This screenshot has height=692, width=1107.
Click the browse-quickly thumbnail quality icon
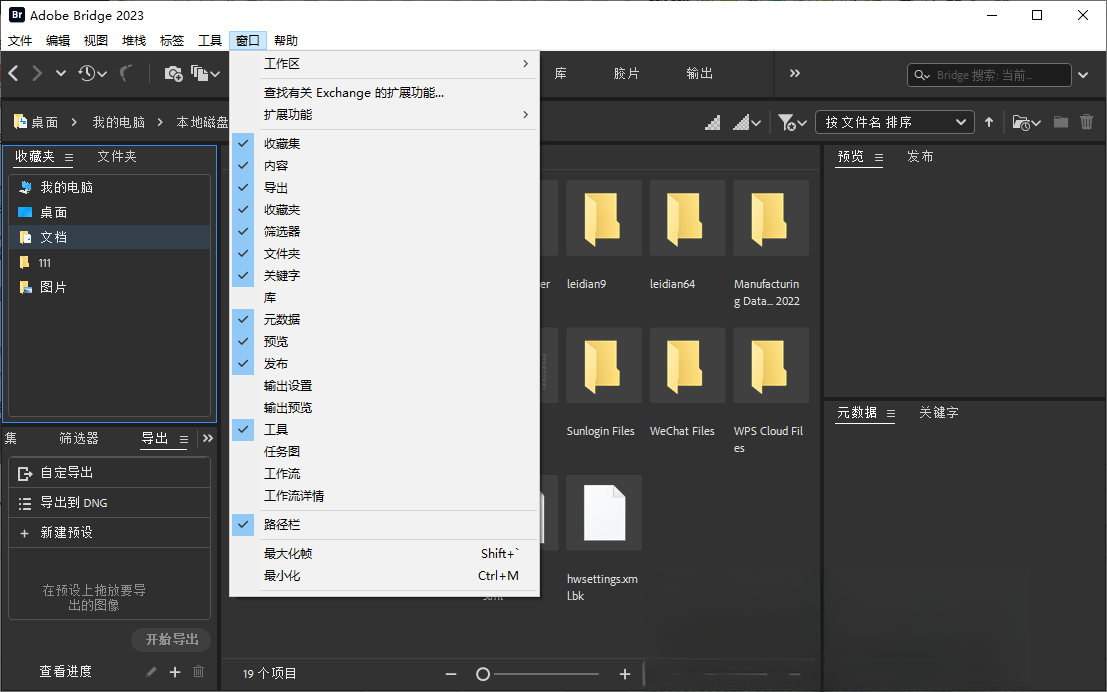point(713,123)
